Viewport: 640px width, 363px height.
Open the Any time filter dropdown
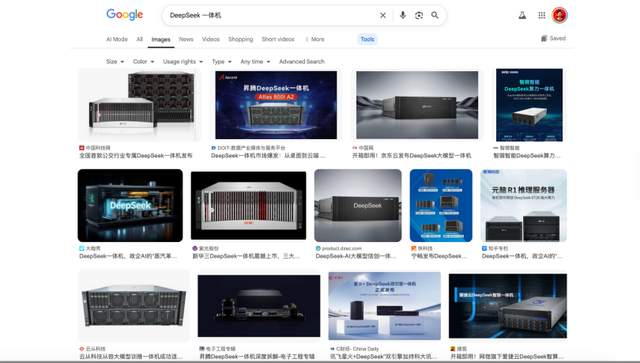click(x=255, y=62)
